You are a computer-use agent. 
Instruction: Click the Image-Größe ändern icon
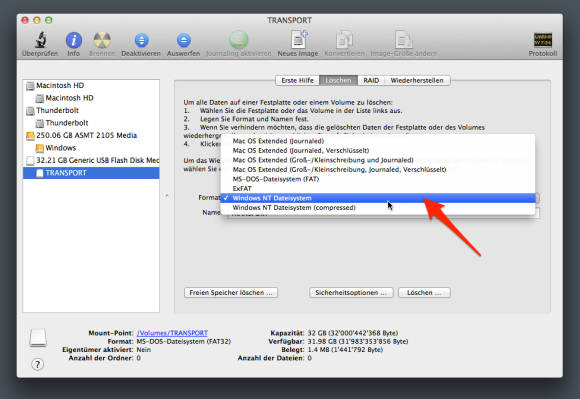point(403,40)
